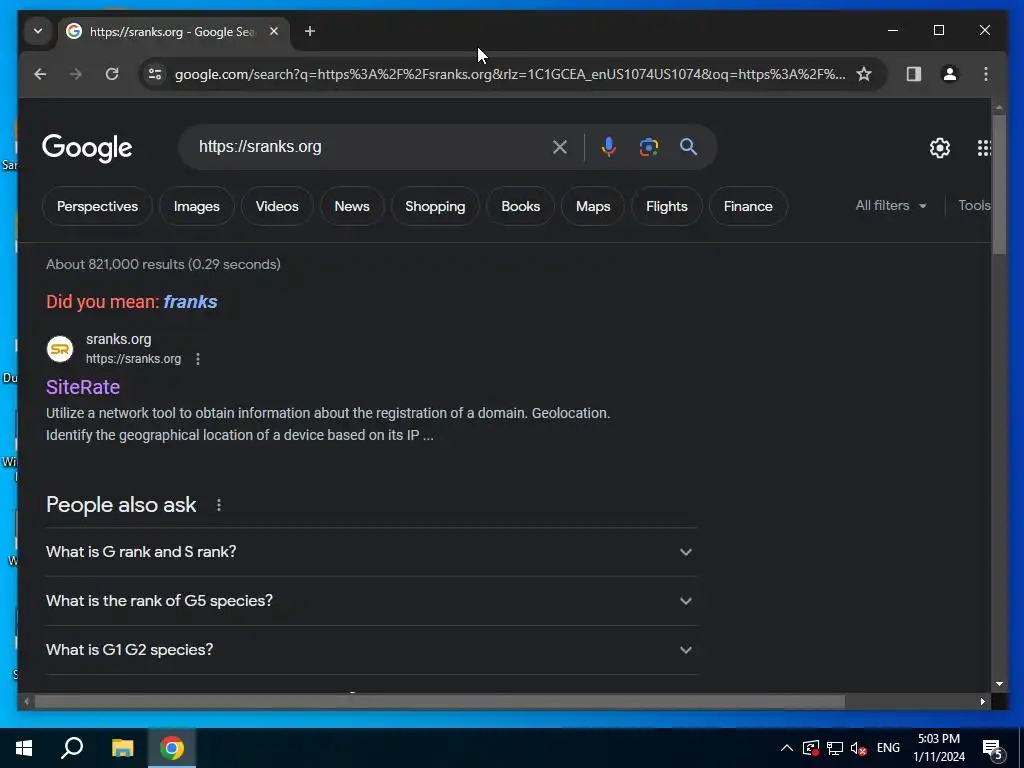Switch to Videos results

point(277,206)
